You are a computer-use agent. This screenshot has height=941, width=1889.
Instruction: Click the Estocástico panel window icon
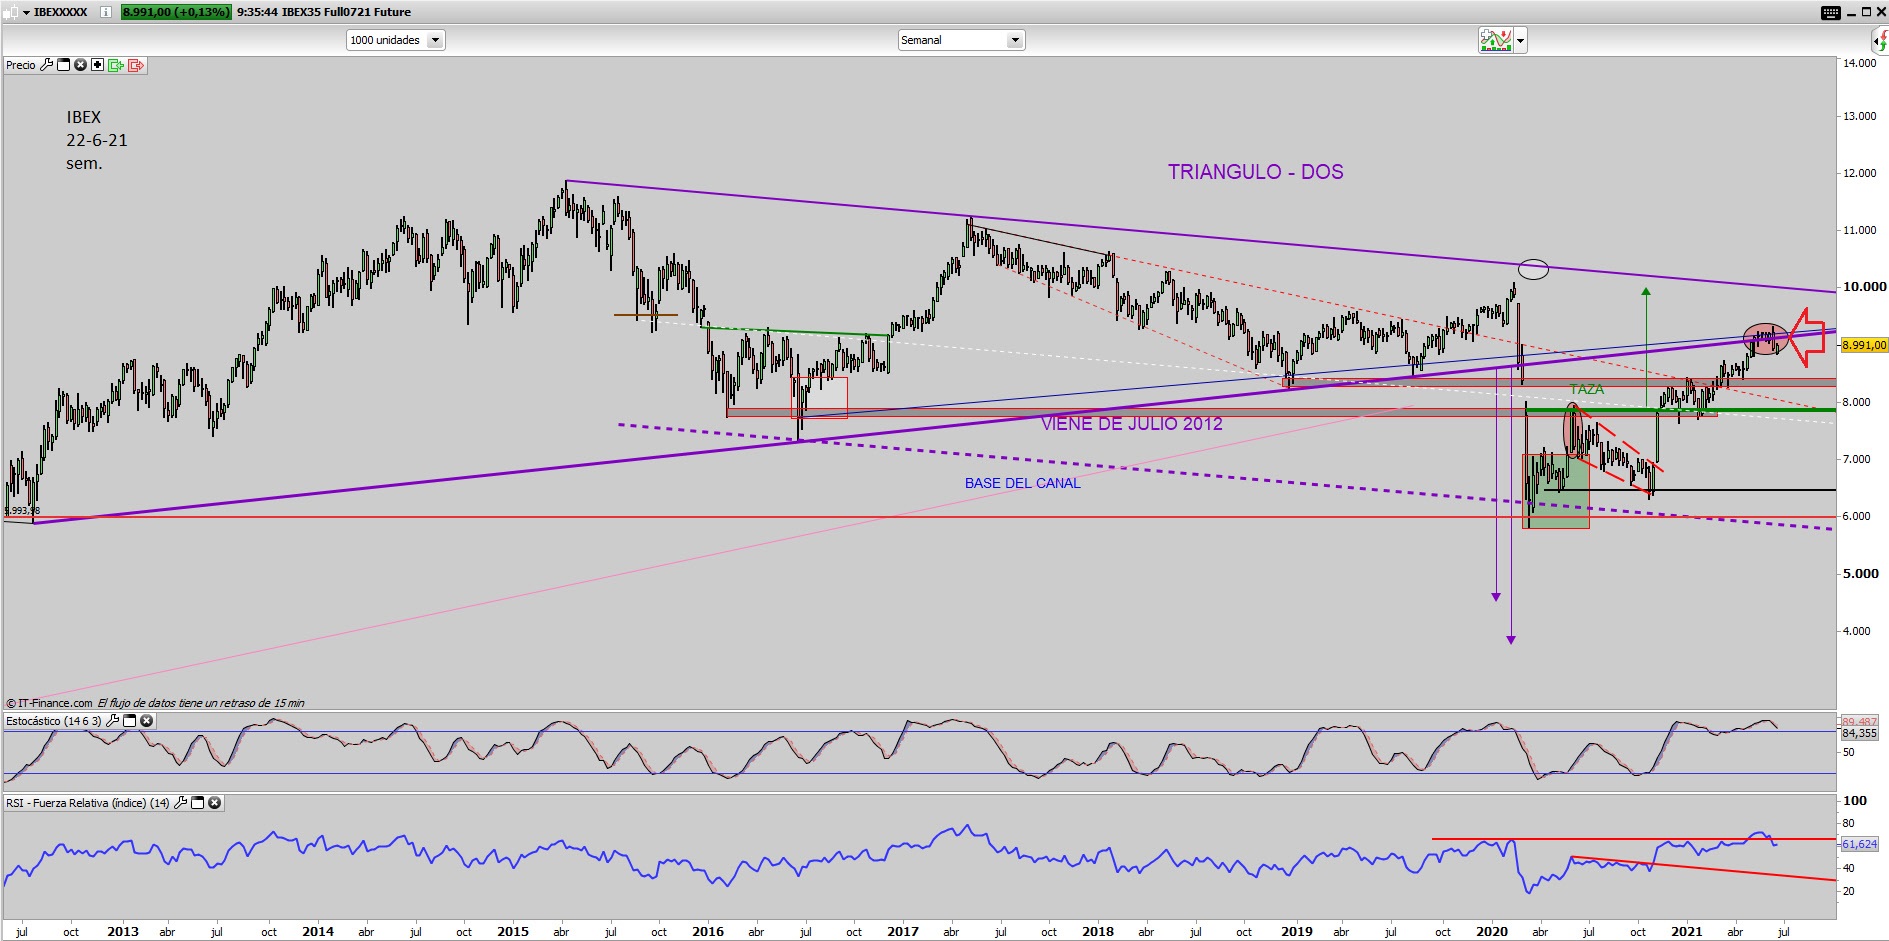129,721
